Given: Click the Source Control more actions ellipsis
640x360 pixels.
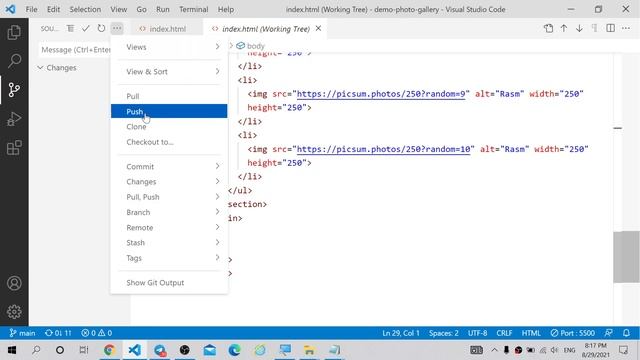Looking at the screenshot, I should point(117,28).
